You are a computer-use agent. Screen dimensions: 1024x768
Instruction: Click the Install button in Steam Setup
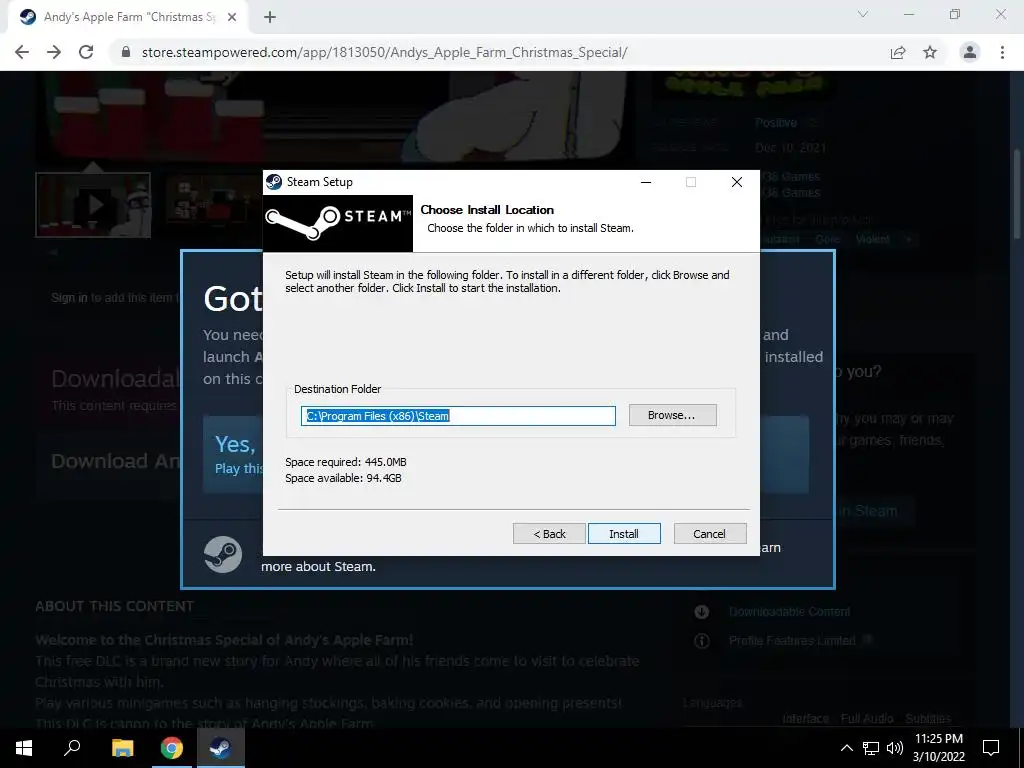point(624,534)
